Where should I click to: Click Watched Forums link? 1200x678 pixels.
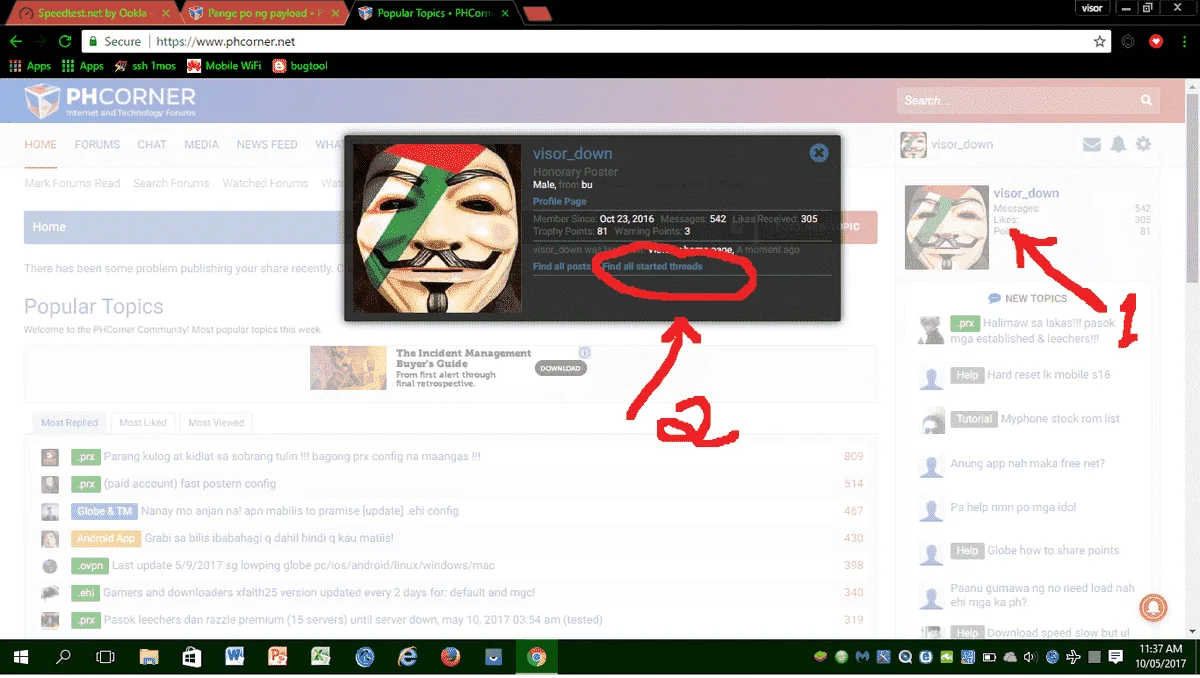265,183
